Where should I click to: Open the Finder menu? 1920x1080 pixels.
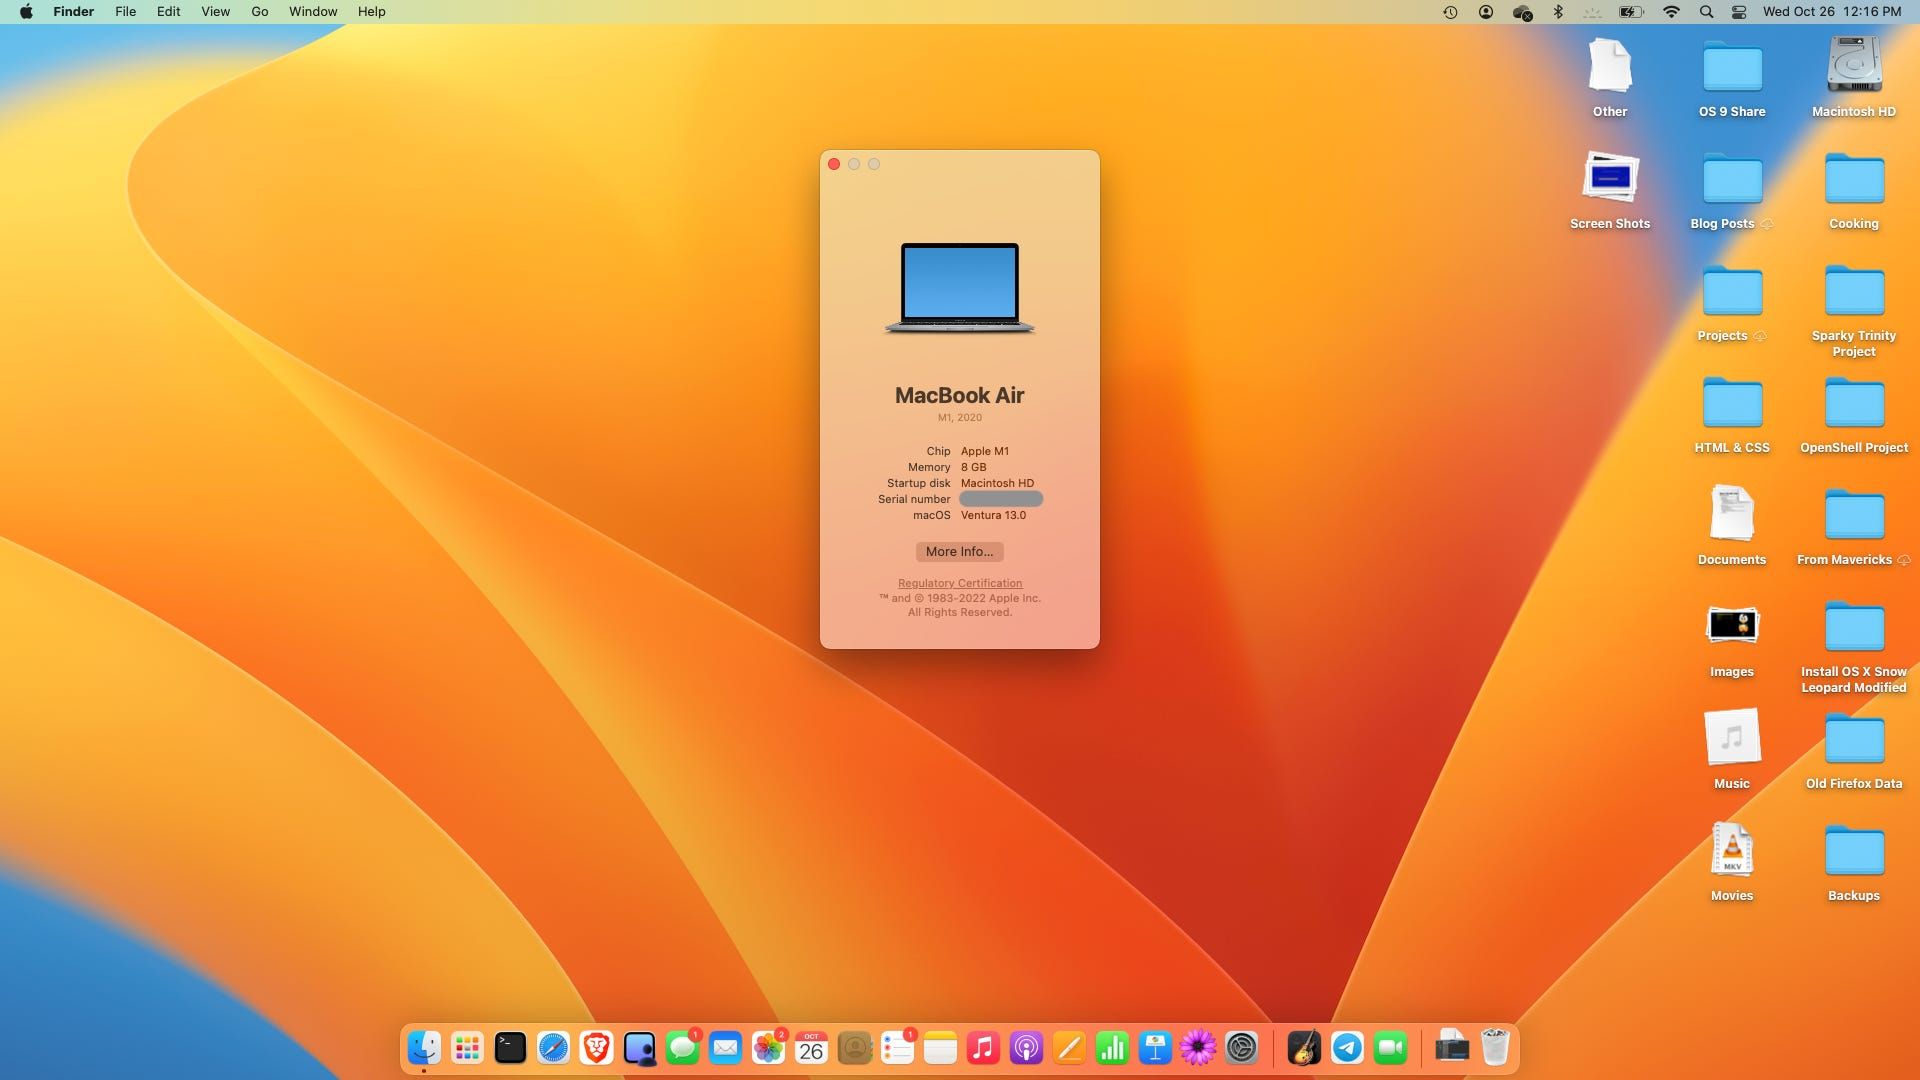(x=74, y=12)
